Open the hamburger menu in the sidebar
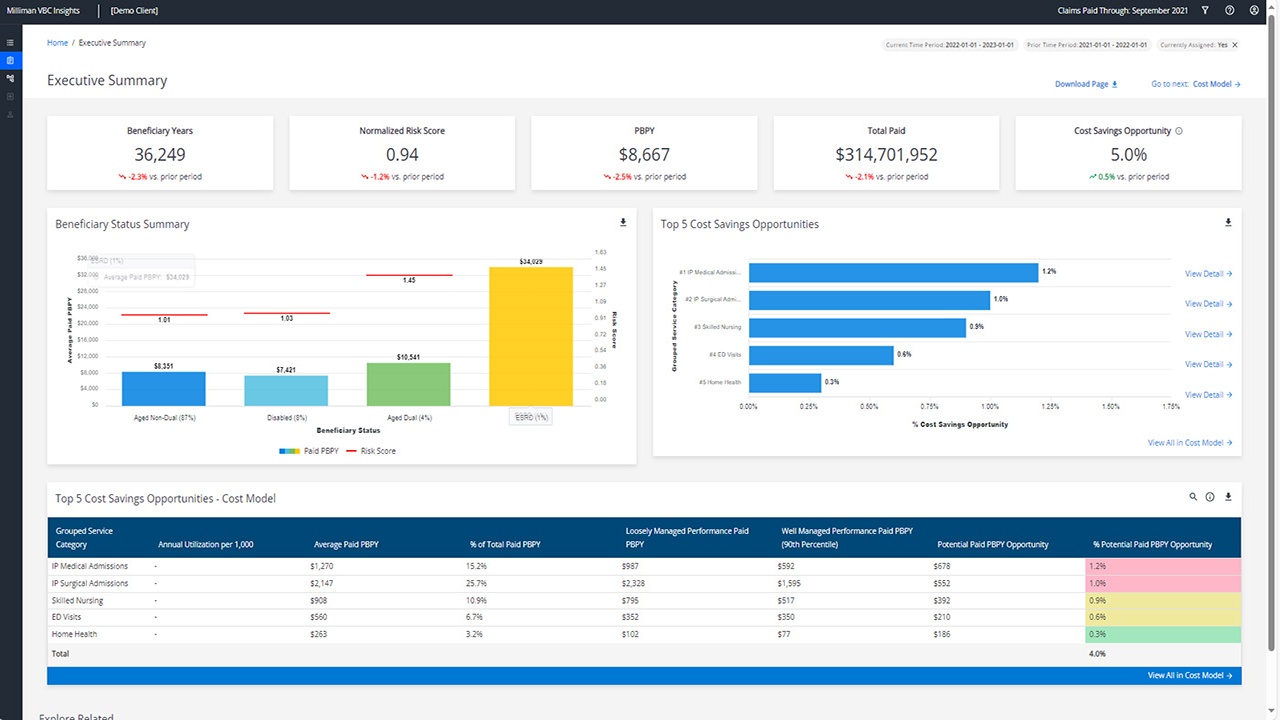 (10, 43)
